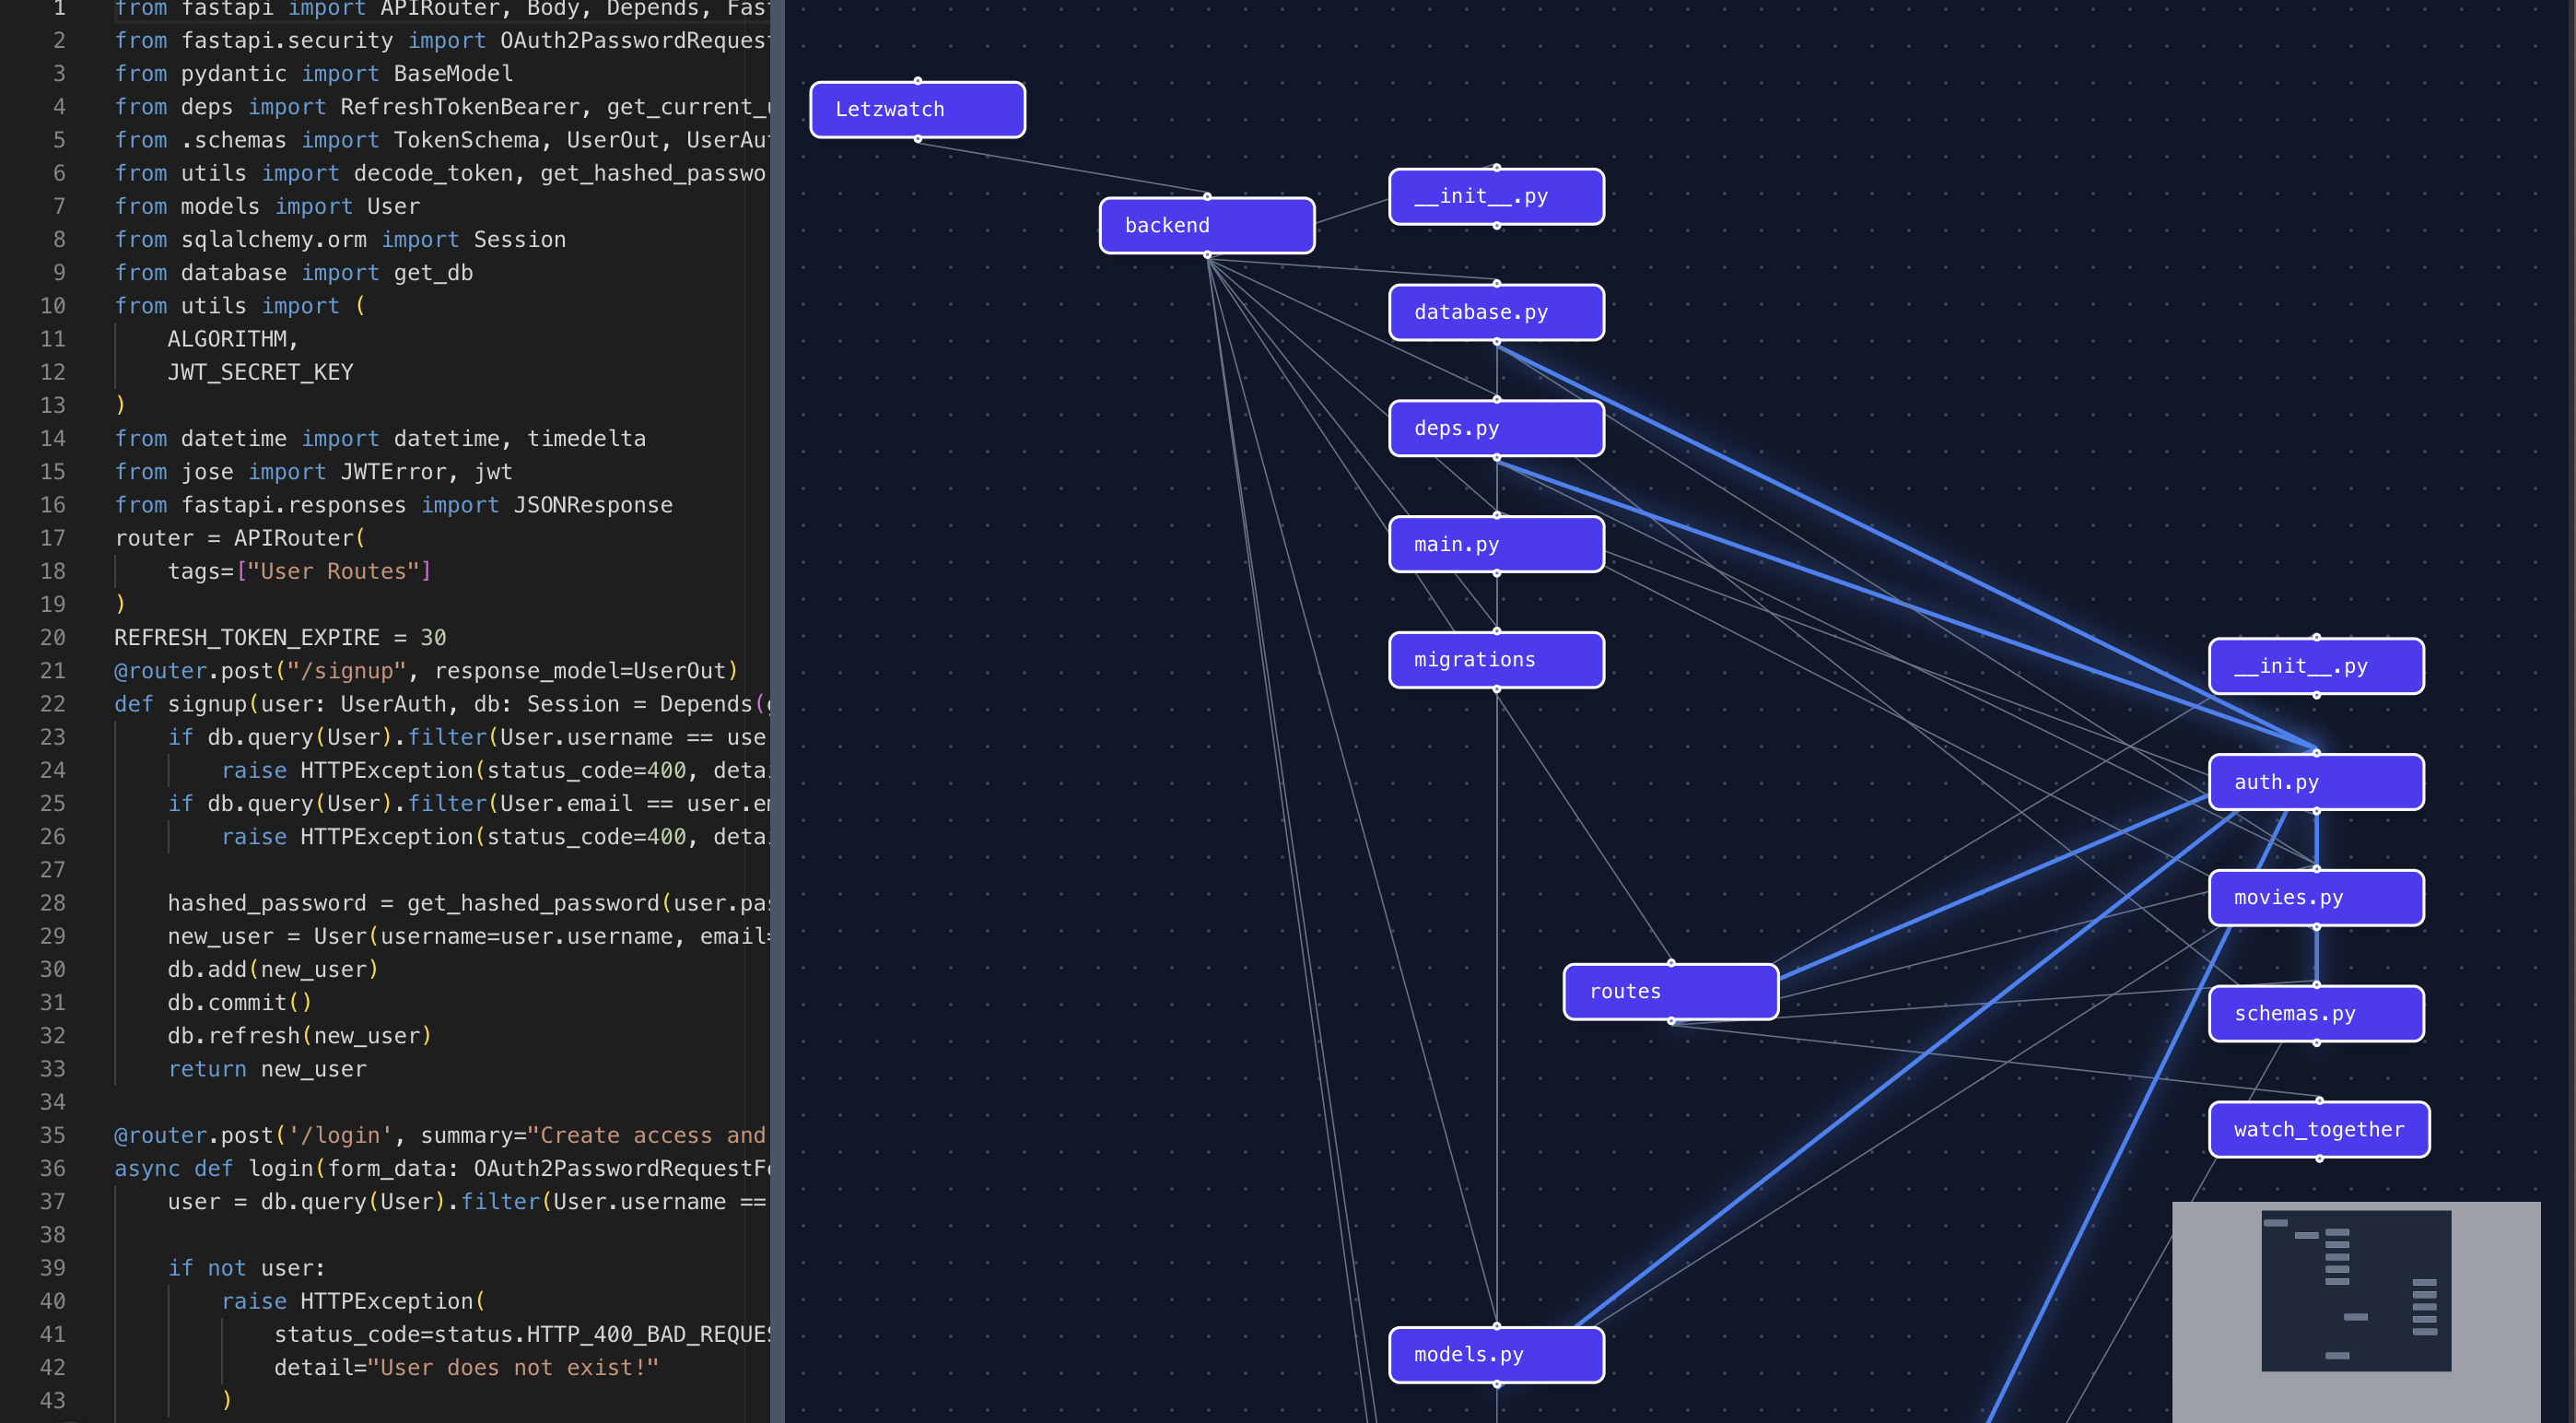Image resolution: width=2576 pixels, height=1423 pixels.
Task: Select the movies.py node
Action: point(2315,898)
